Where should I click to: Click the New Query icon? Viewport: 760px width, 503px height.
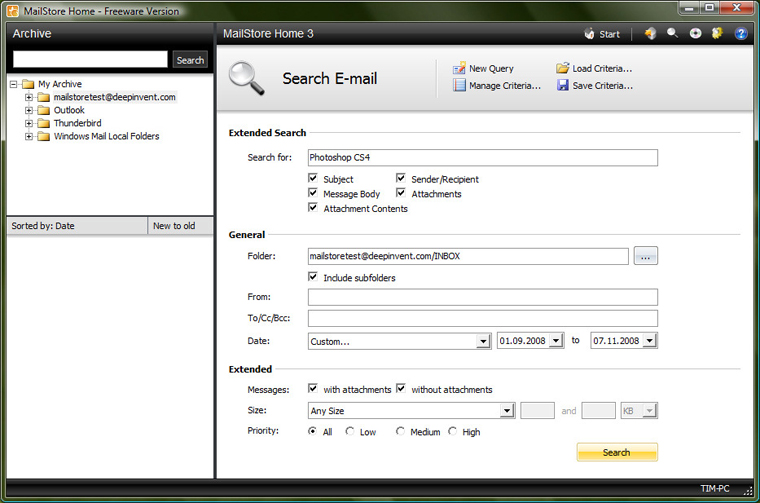pos(459,68)
